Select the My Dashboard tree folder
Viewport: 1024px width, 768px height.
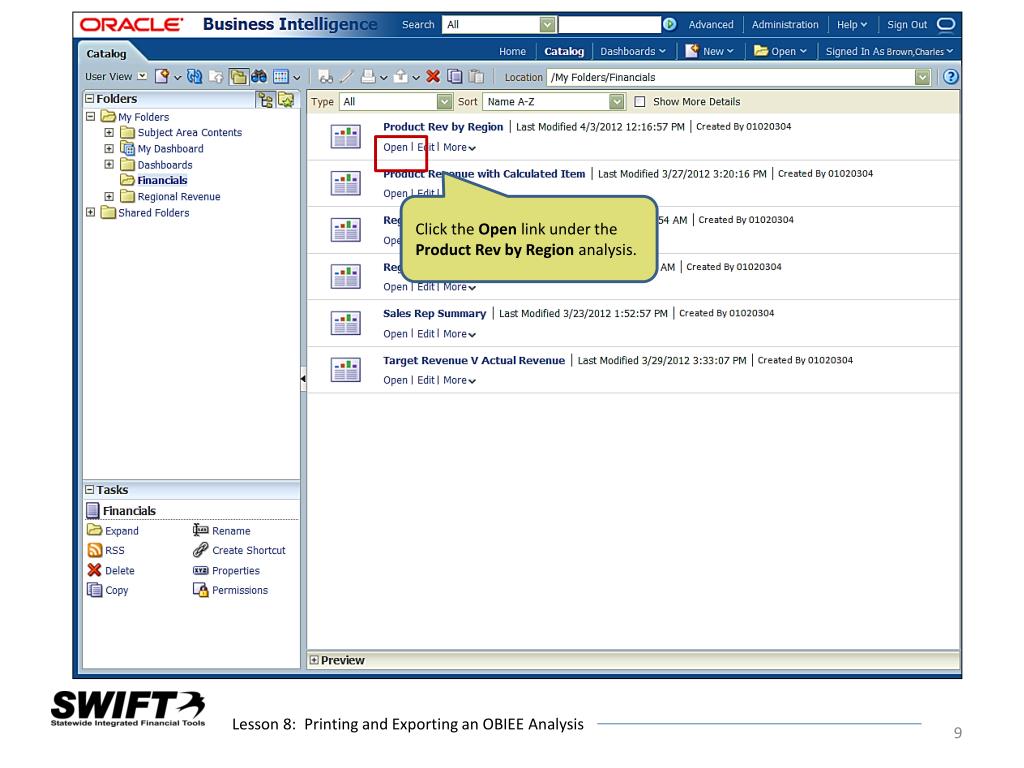(x=170, y=148)
